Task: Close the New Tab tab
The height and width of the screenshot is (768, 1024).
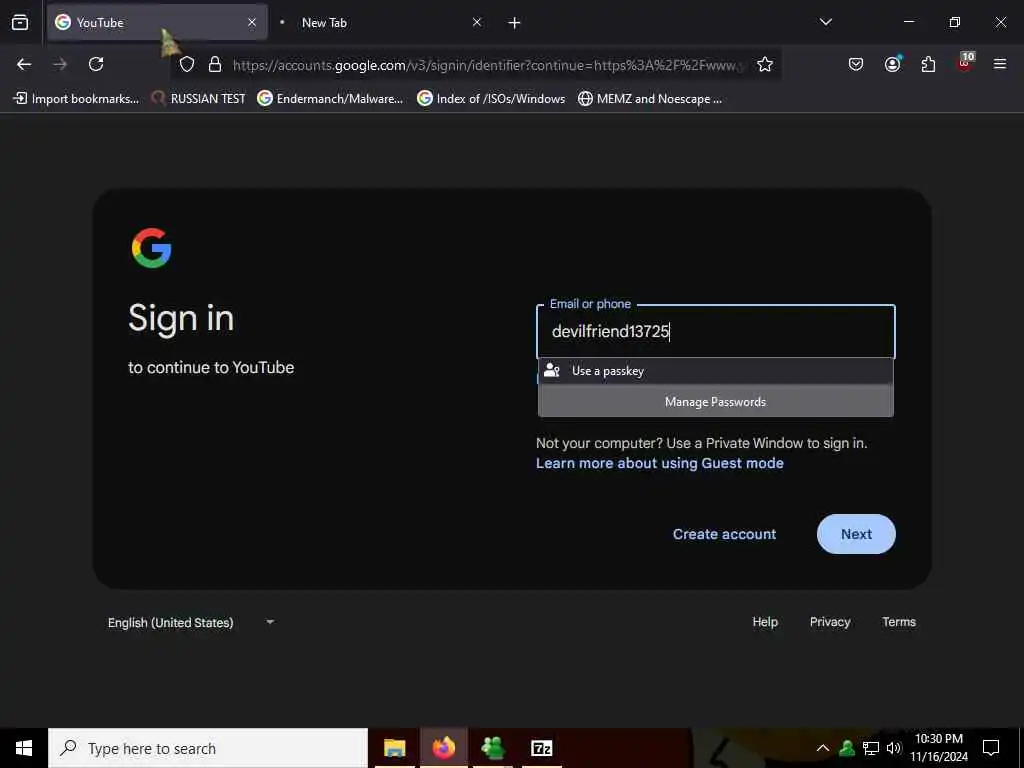Action: (477, 22)
